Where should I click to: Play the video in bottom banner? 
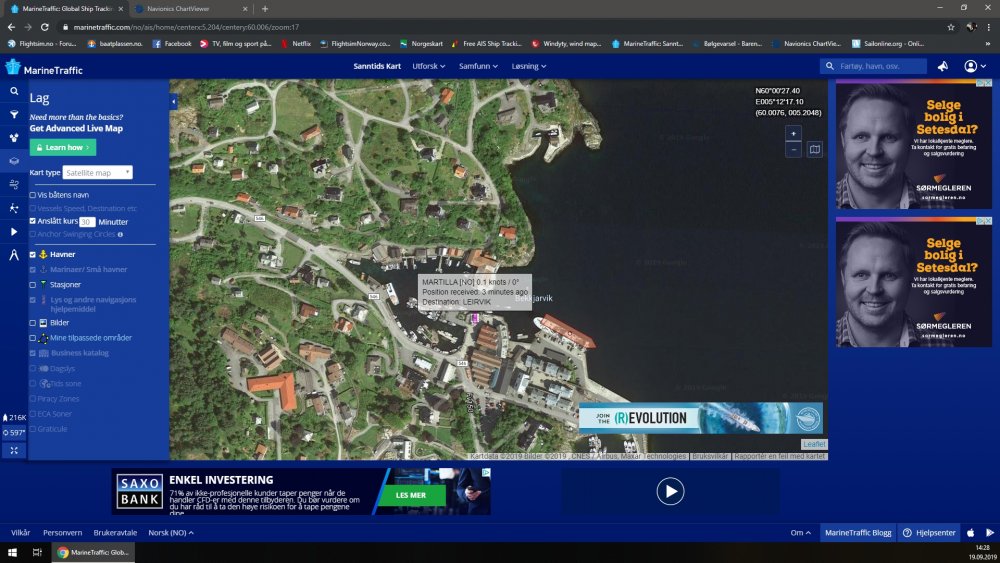pos(670,492)
